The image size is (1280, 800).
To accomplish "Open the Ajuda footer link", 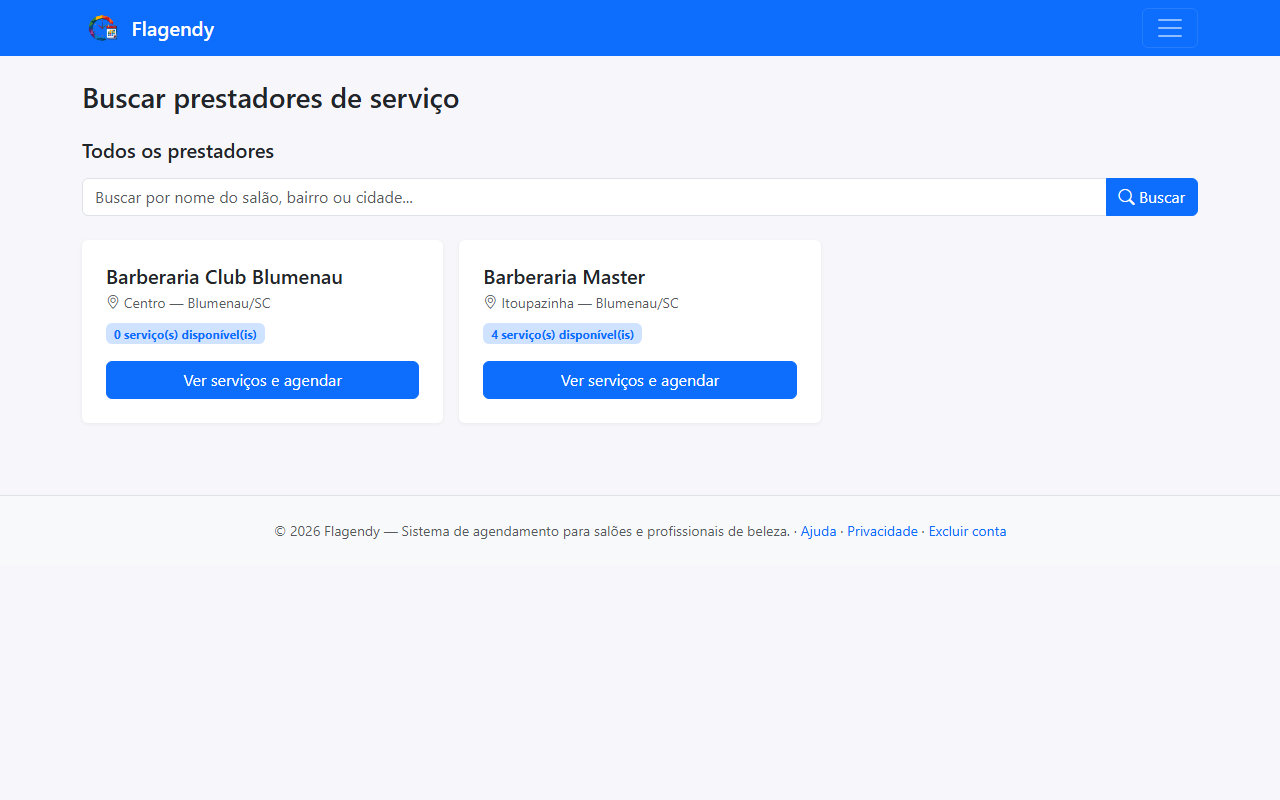I will pyautogui.click(x=818, y=531).
